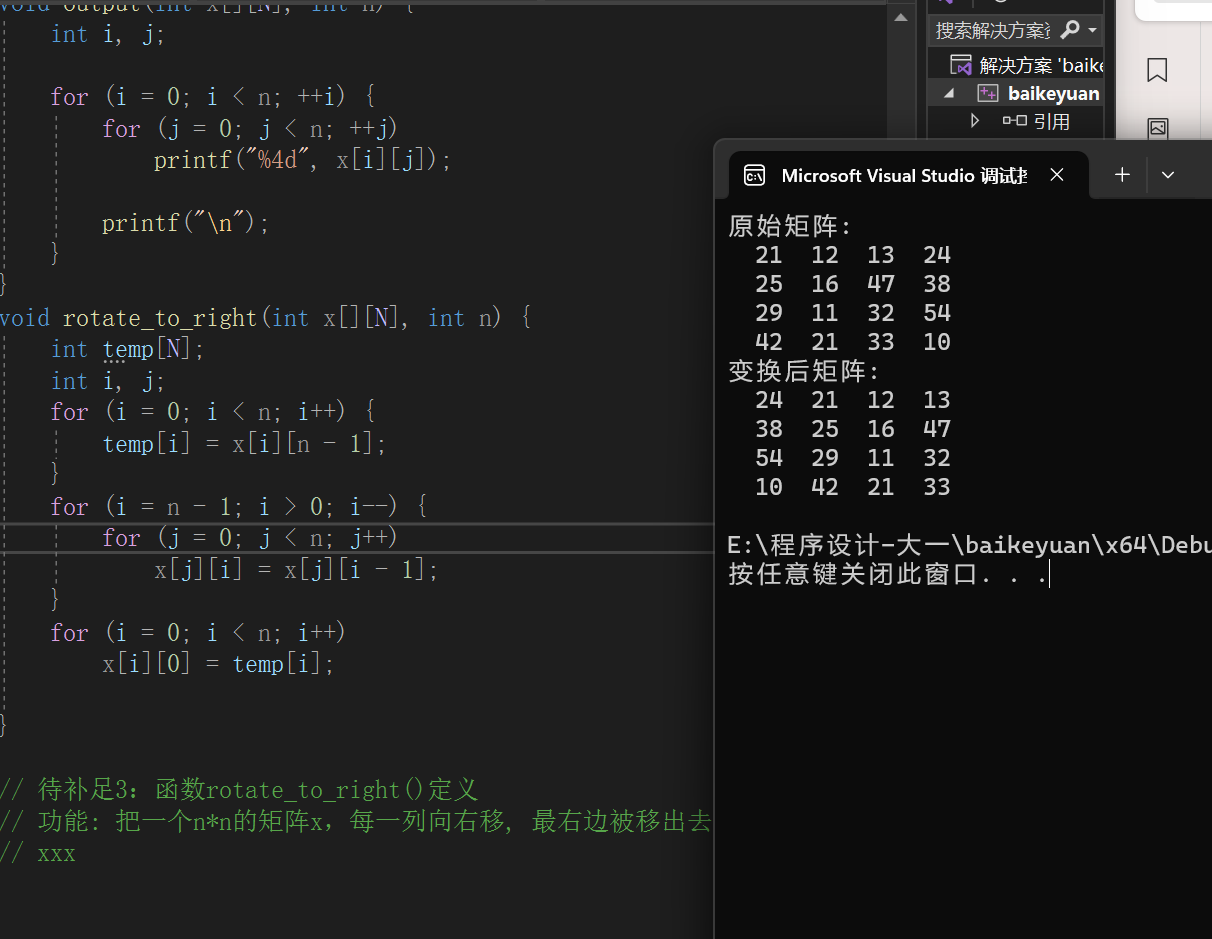Image resolution: width=1212 pixels, height=939 pixels.
Task: Click console row 10 42 21 33
Action: 853,487
